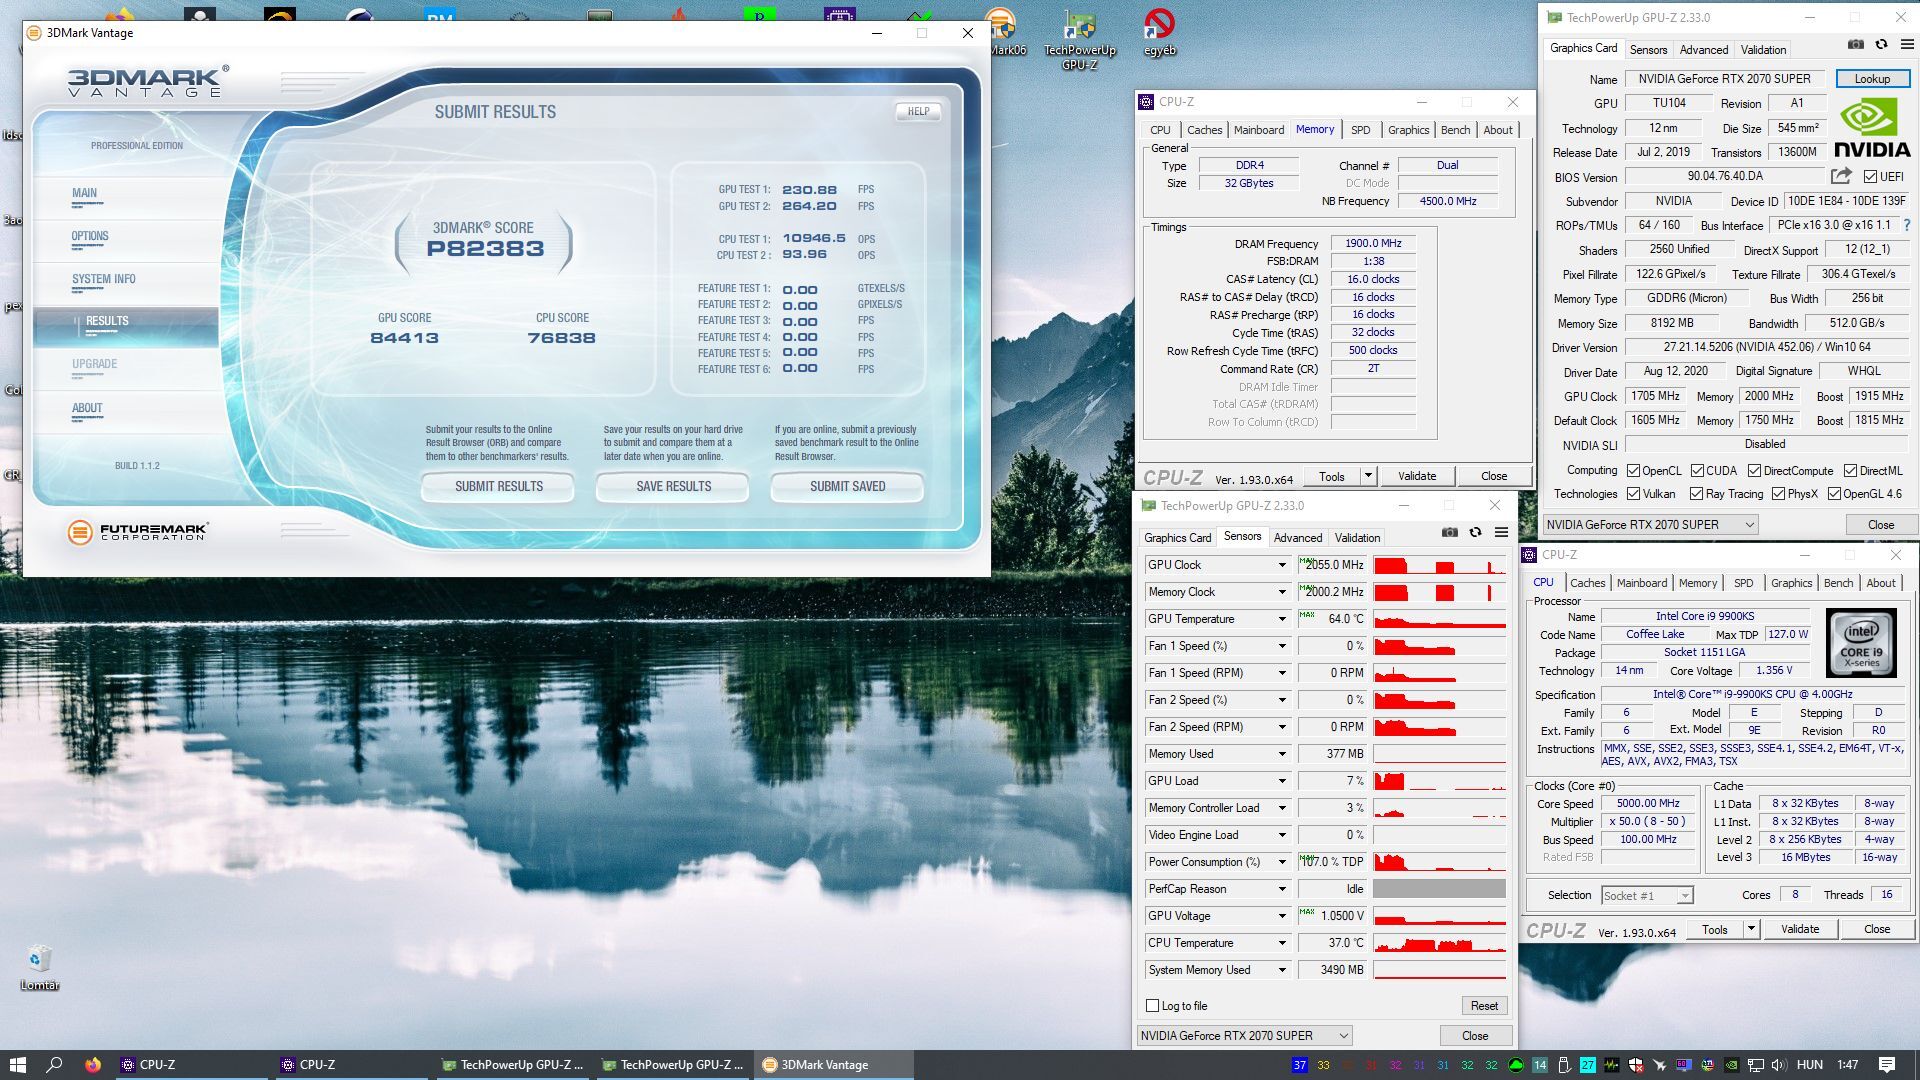The image size is (1920, 1080).
Task: Click the 3DMark Vantage taskbar button
Action: [x=835, y=1065]
